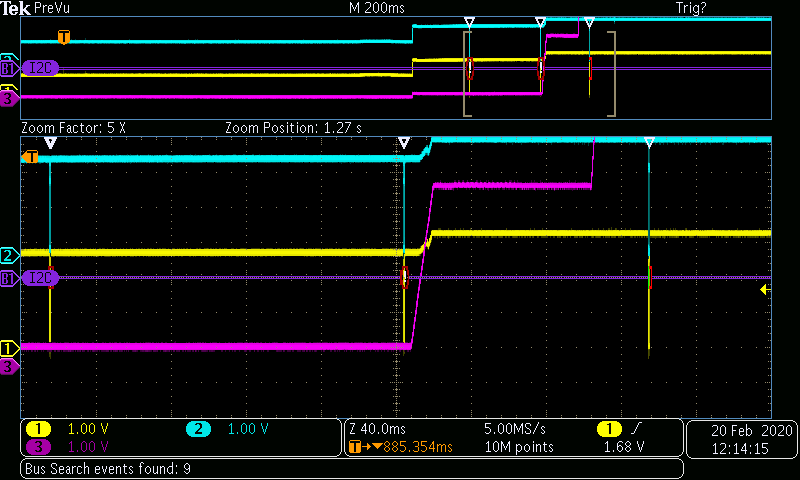
Task: Click the orange T trigger indicator in zoom window
Action: 30,157
